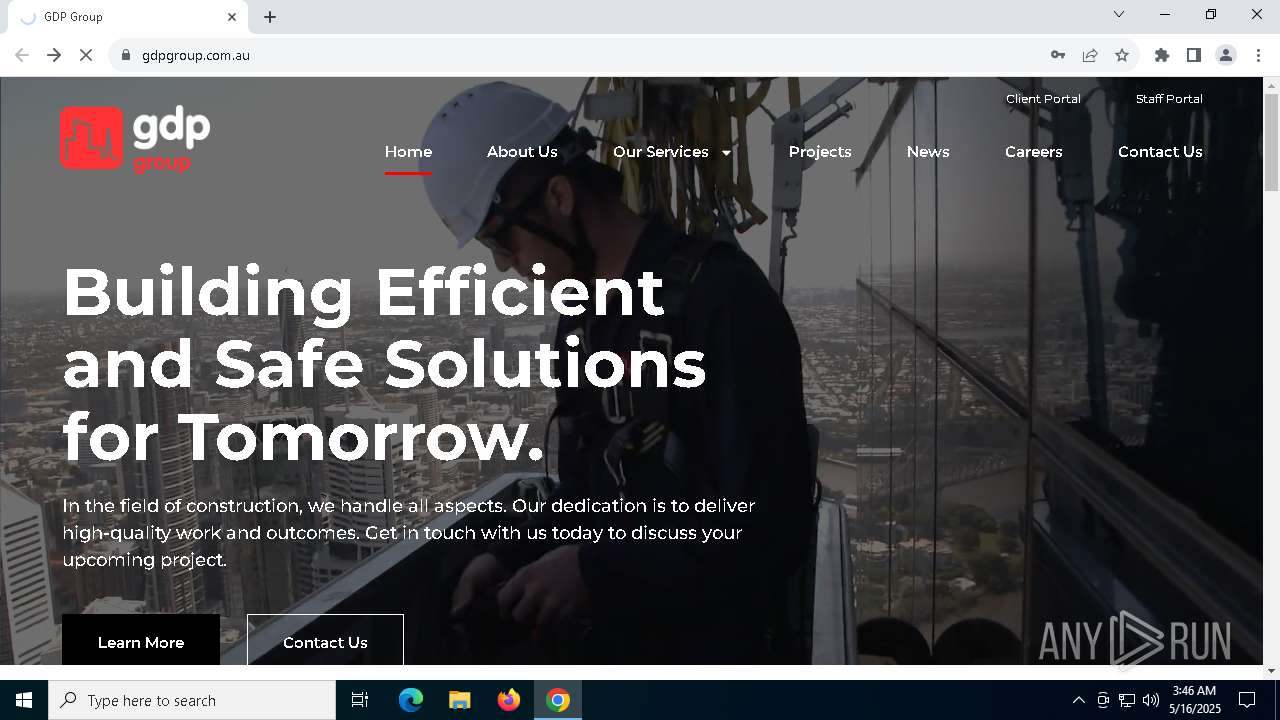Open the Client Portal link
Screen dimensions: 1280x720
coord(1043,99)
